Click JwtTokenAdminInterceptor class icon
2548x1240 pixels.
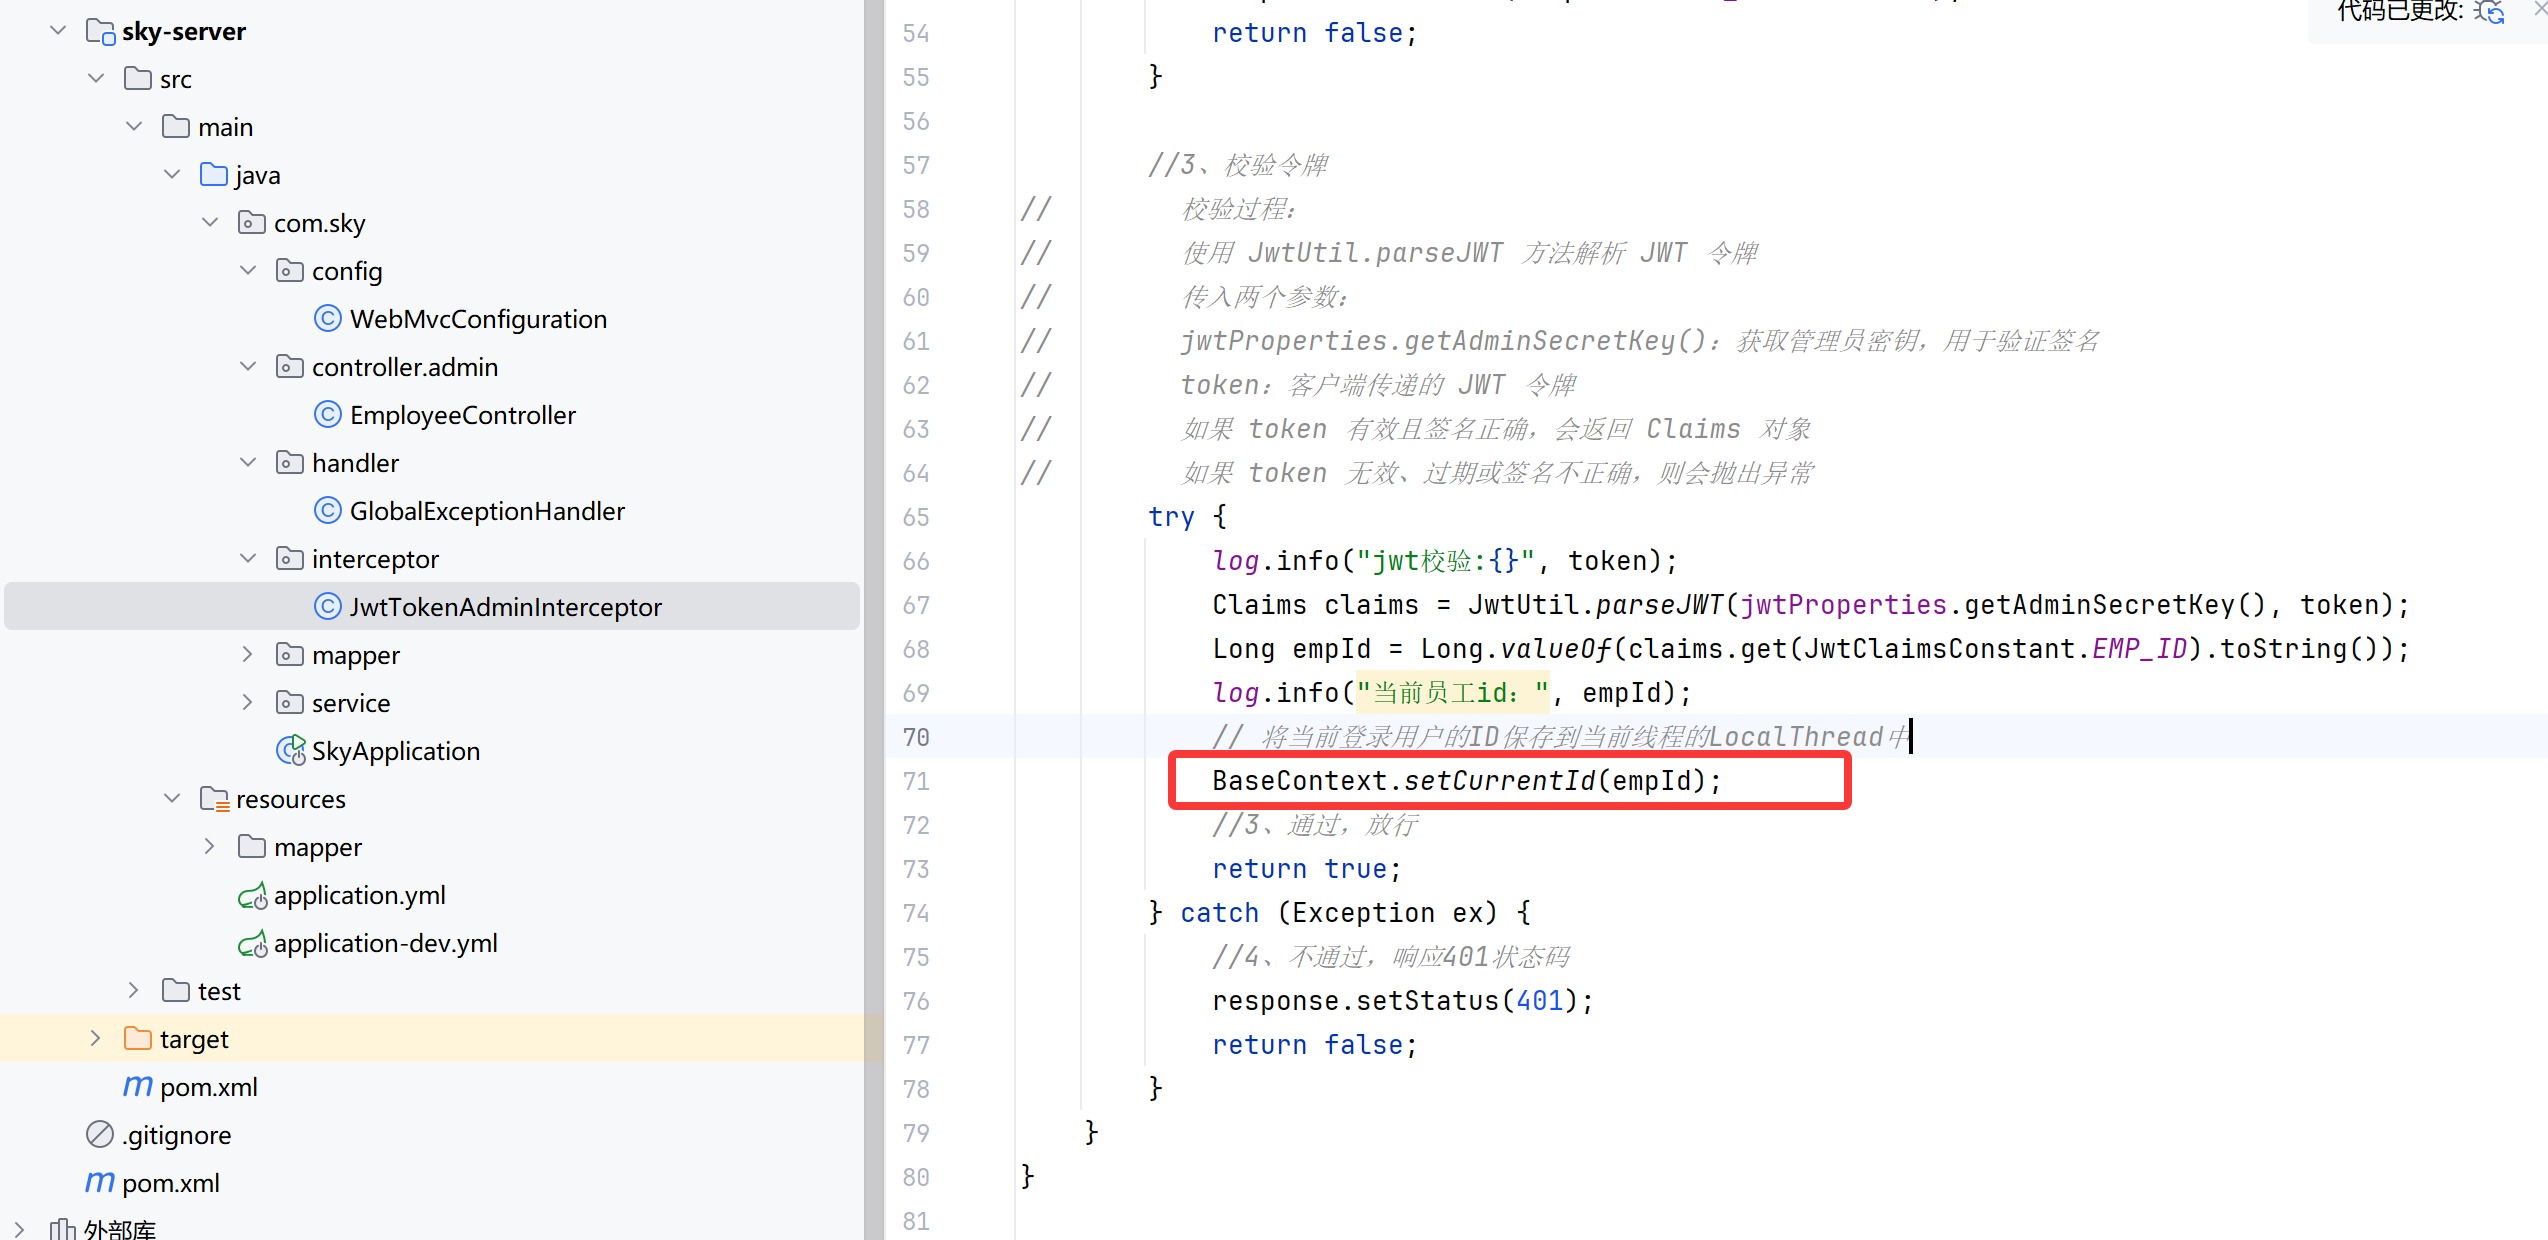click(x=328, y=607)
